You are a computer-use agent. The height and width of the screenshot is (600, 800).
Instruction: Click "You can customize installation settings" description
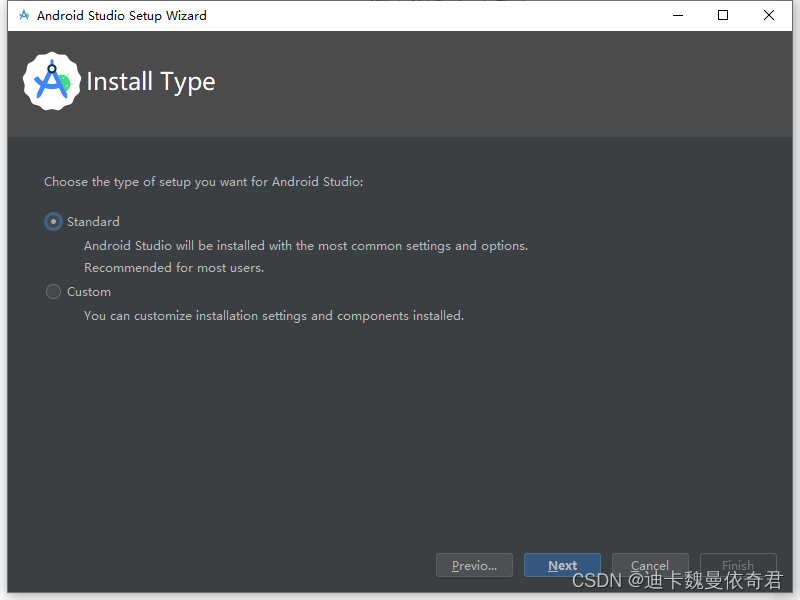pyautogui.click(x=274, y=316)
